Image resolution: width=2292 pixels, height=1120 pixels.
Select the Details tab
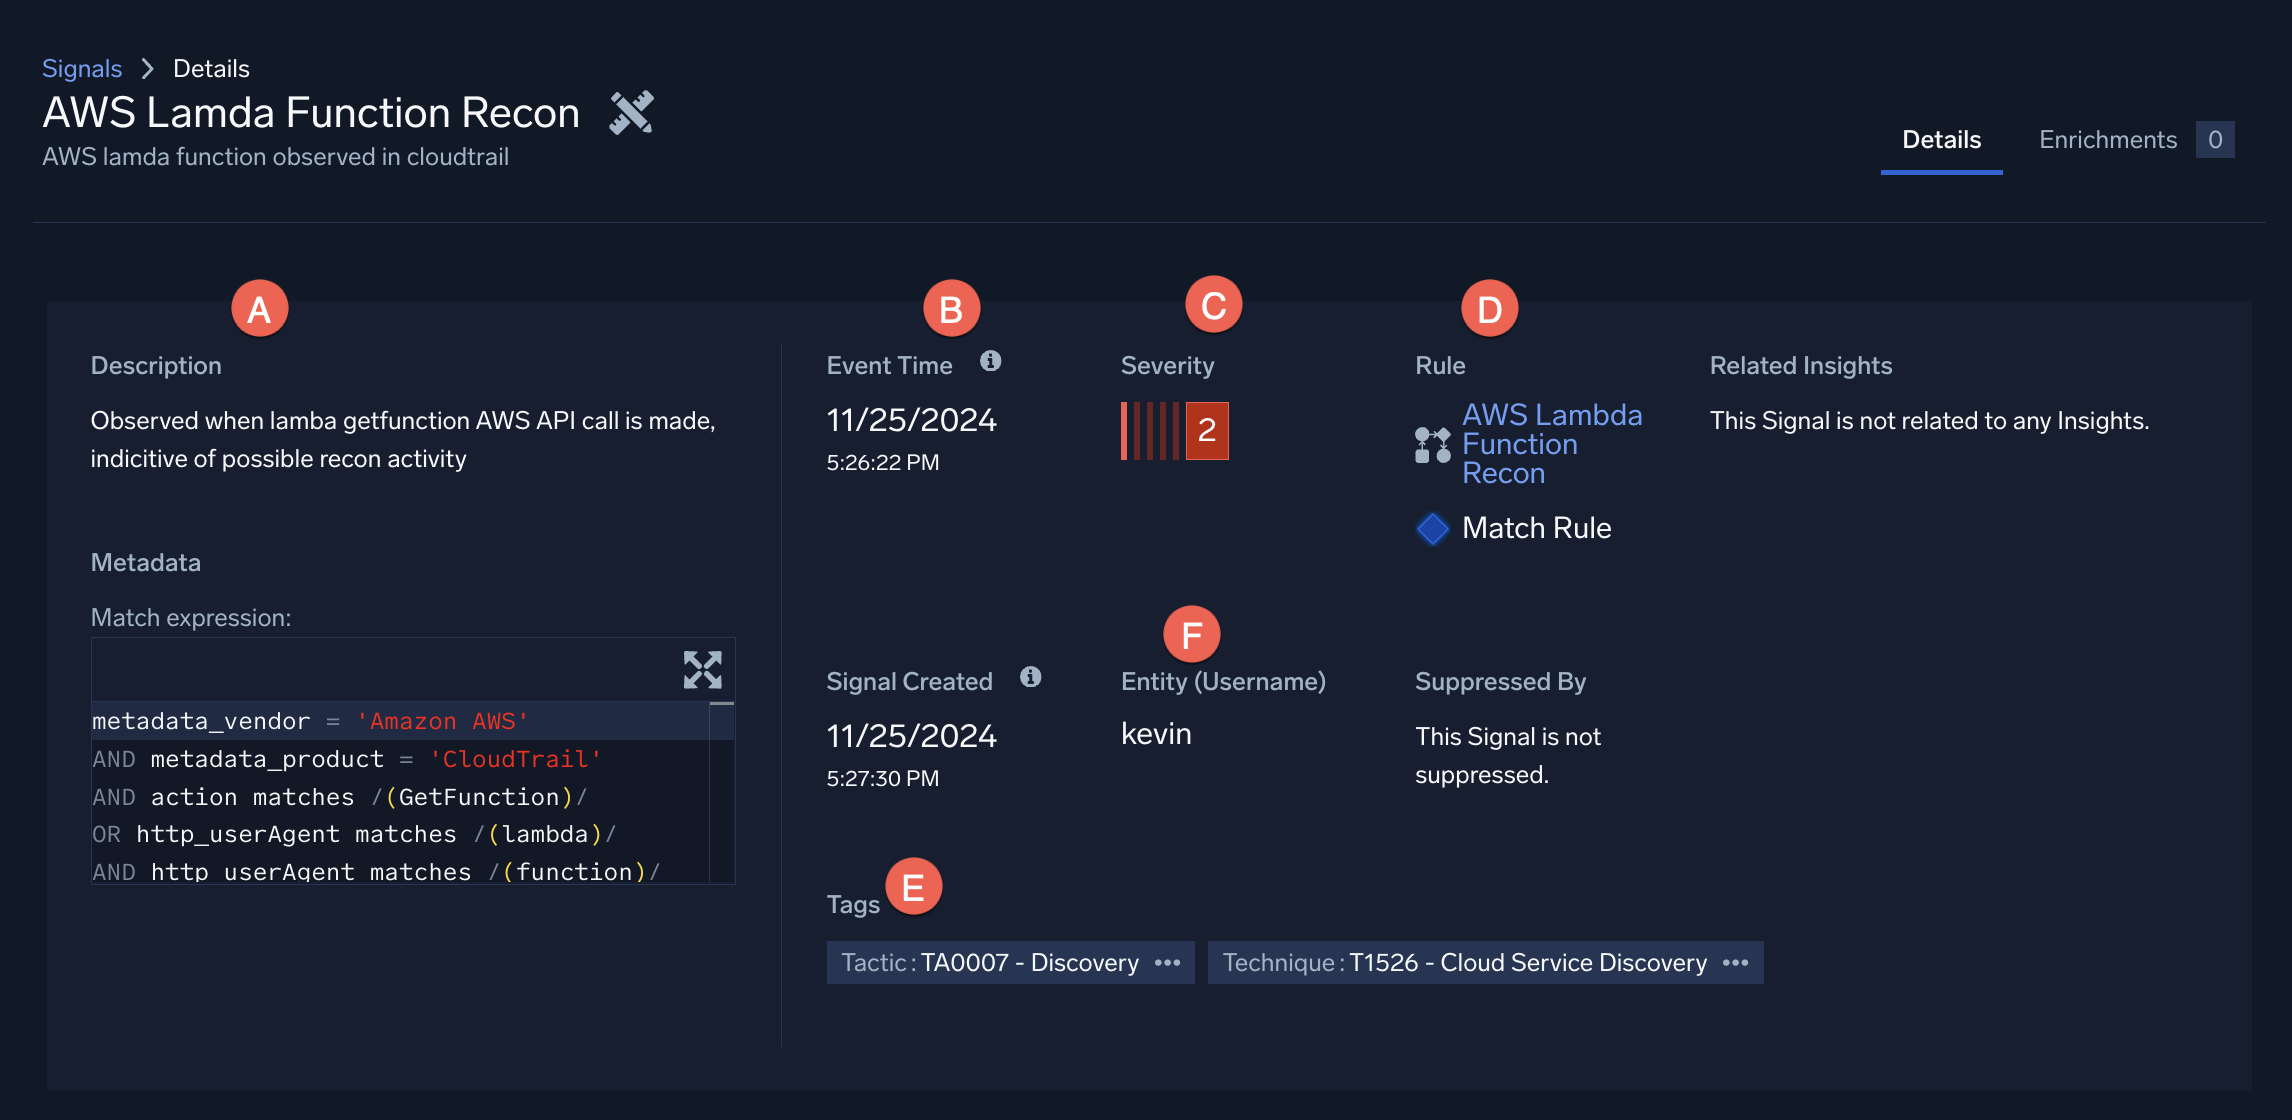pyautogui.click(x=1940, y=140)
